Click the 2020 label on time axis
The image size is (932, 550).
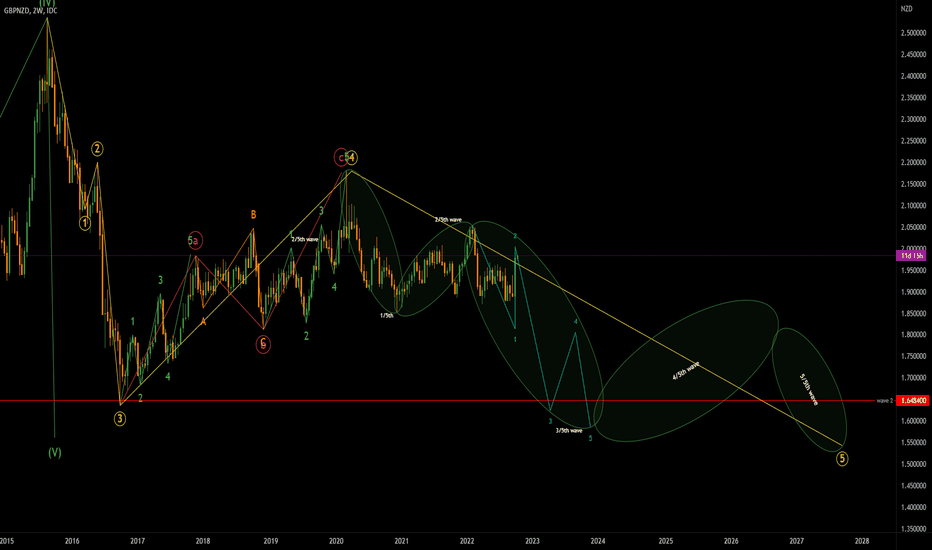[x=336, y=541]
